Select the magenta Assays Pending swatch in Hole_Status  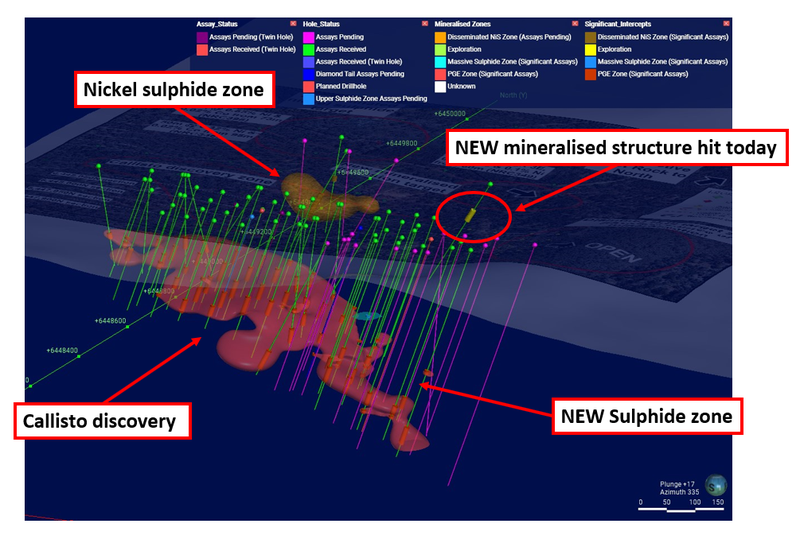pyautogui.click(x=308, y=37)
